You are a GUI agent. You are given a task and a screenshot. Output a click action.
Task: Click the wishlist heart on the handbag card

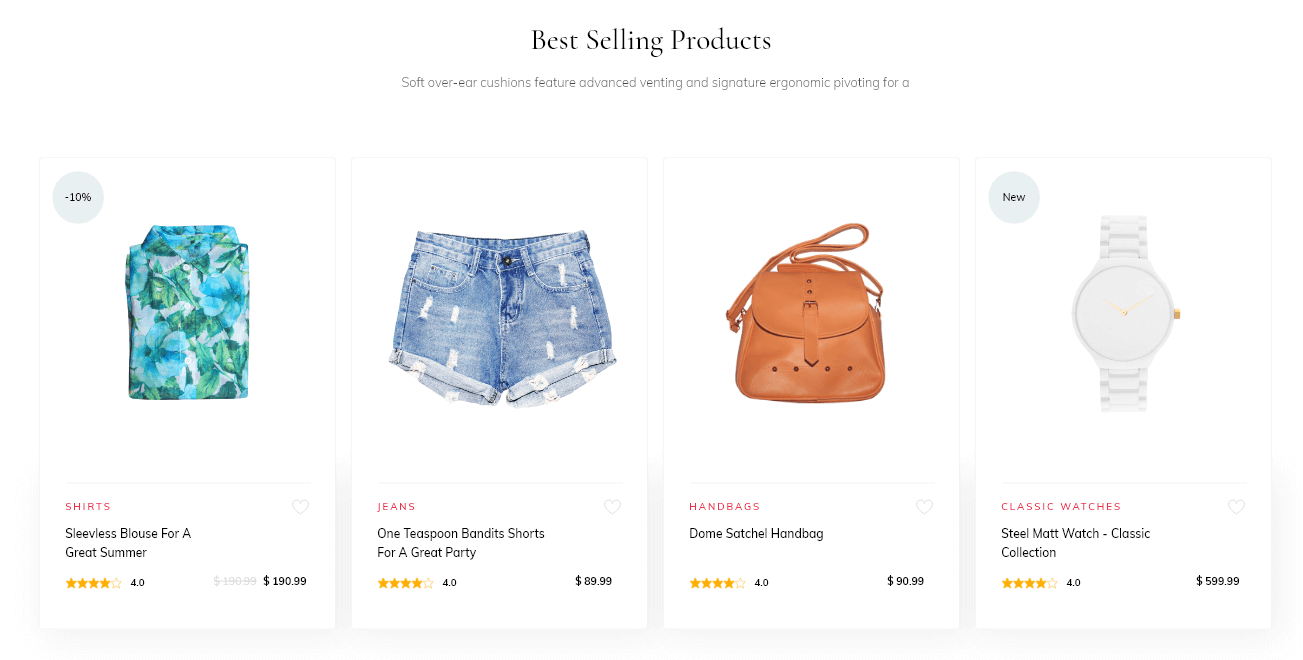point(924,507)
